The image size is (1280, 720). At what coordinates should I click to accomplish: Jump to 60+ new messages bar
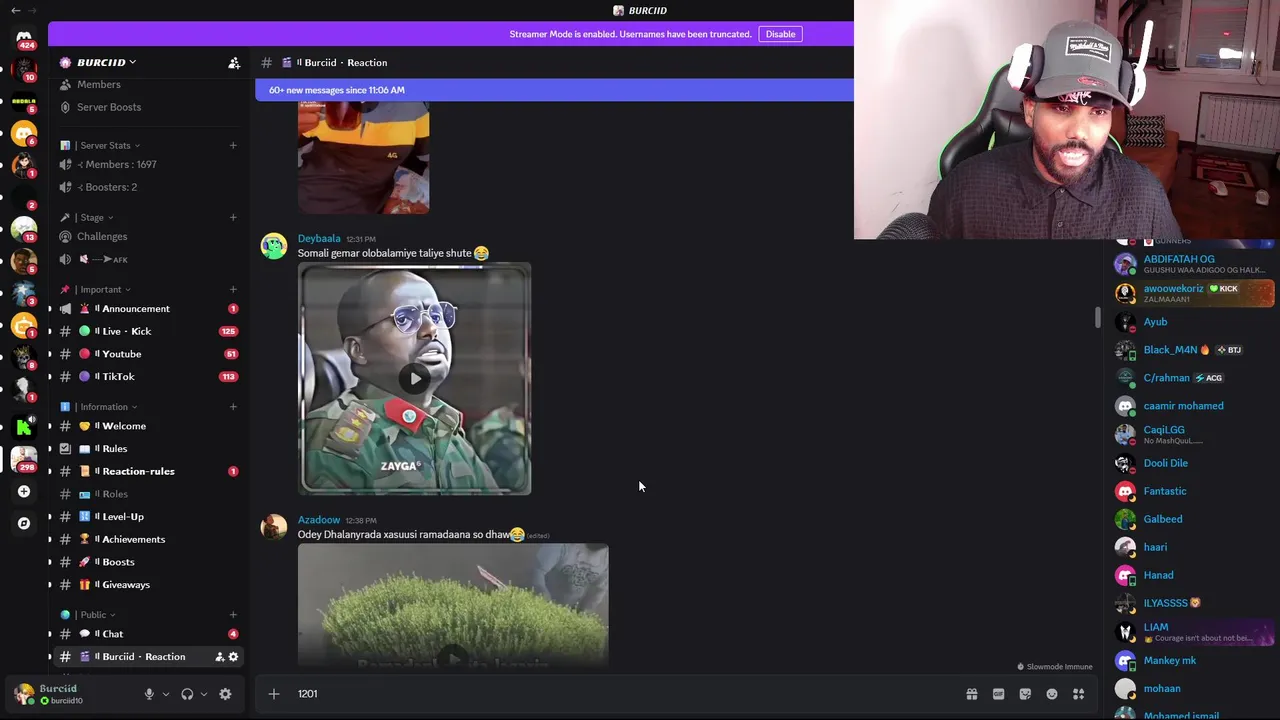coord(555,90)
